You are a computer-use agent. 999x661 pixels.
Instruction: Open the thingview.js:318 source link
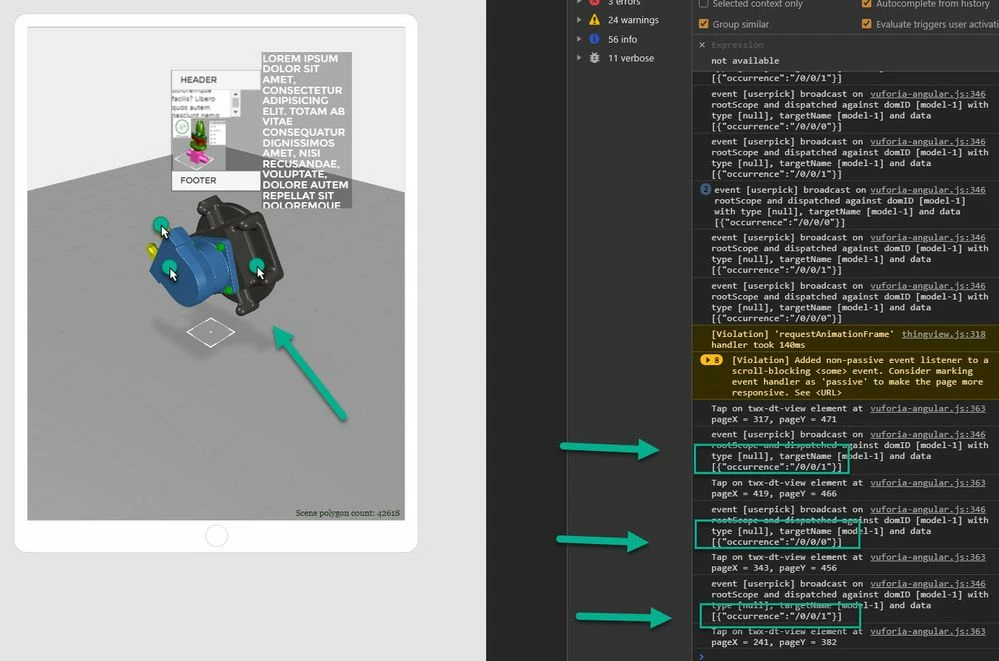click(x=944, y=334)
